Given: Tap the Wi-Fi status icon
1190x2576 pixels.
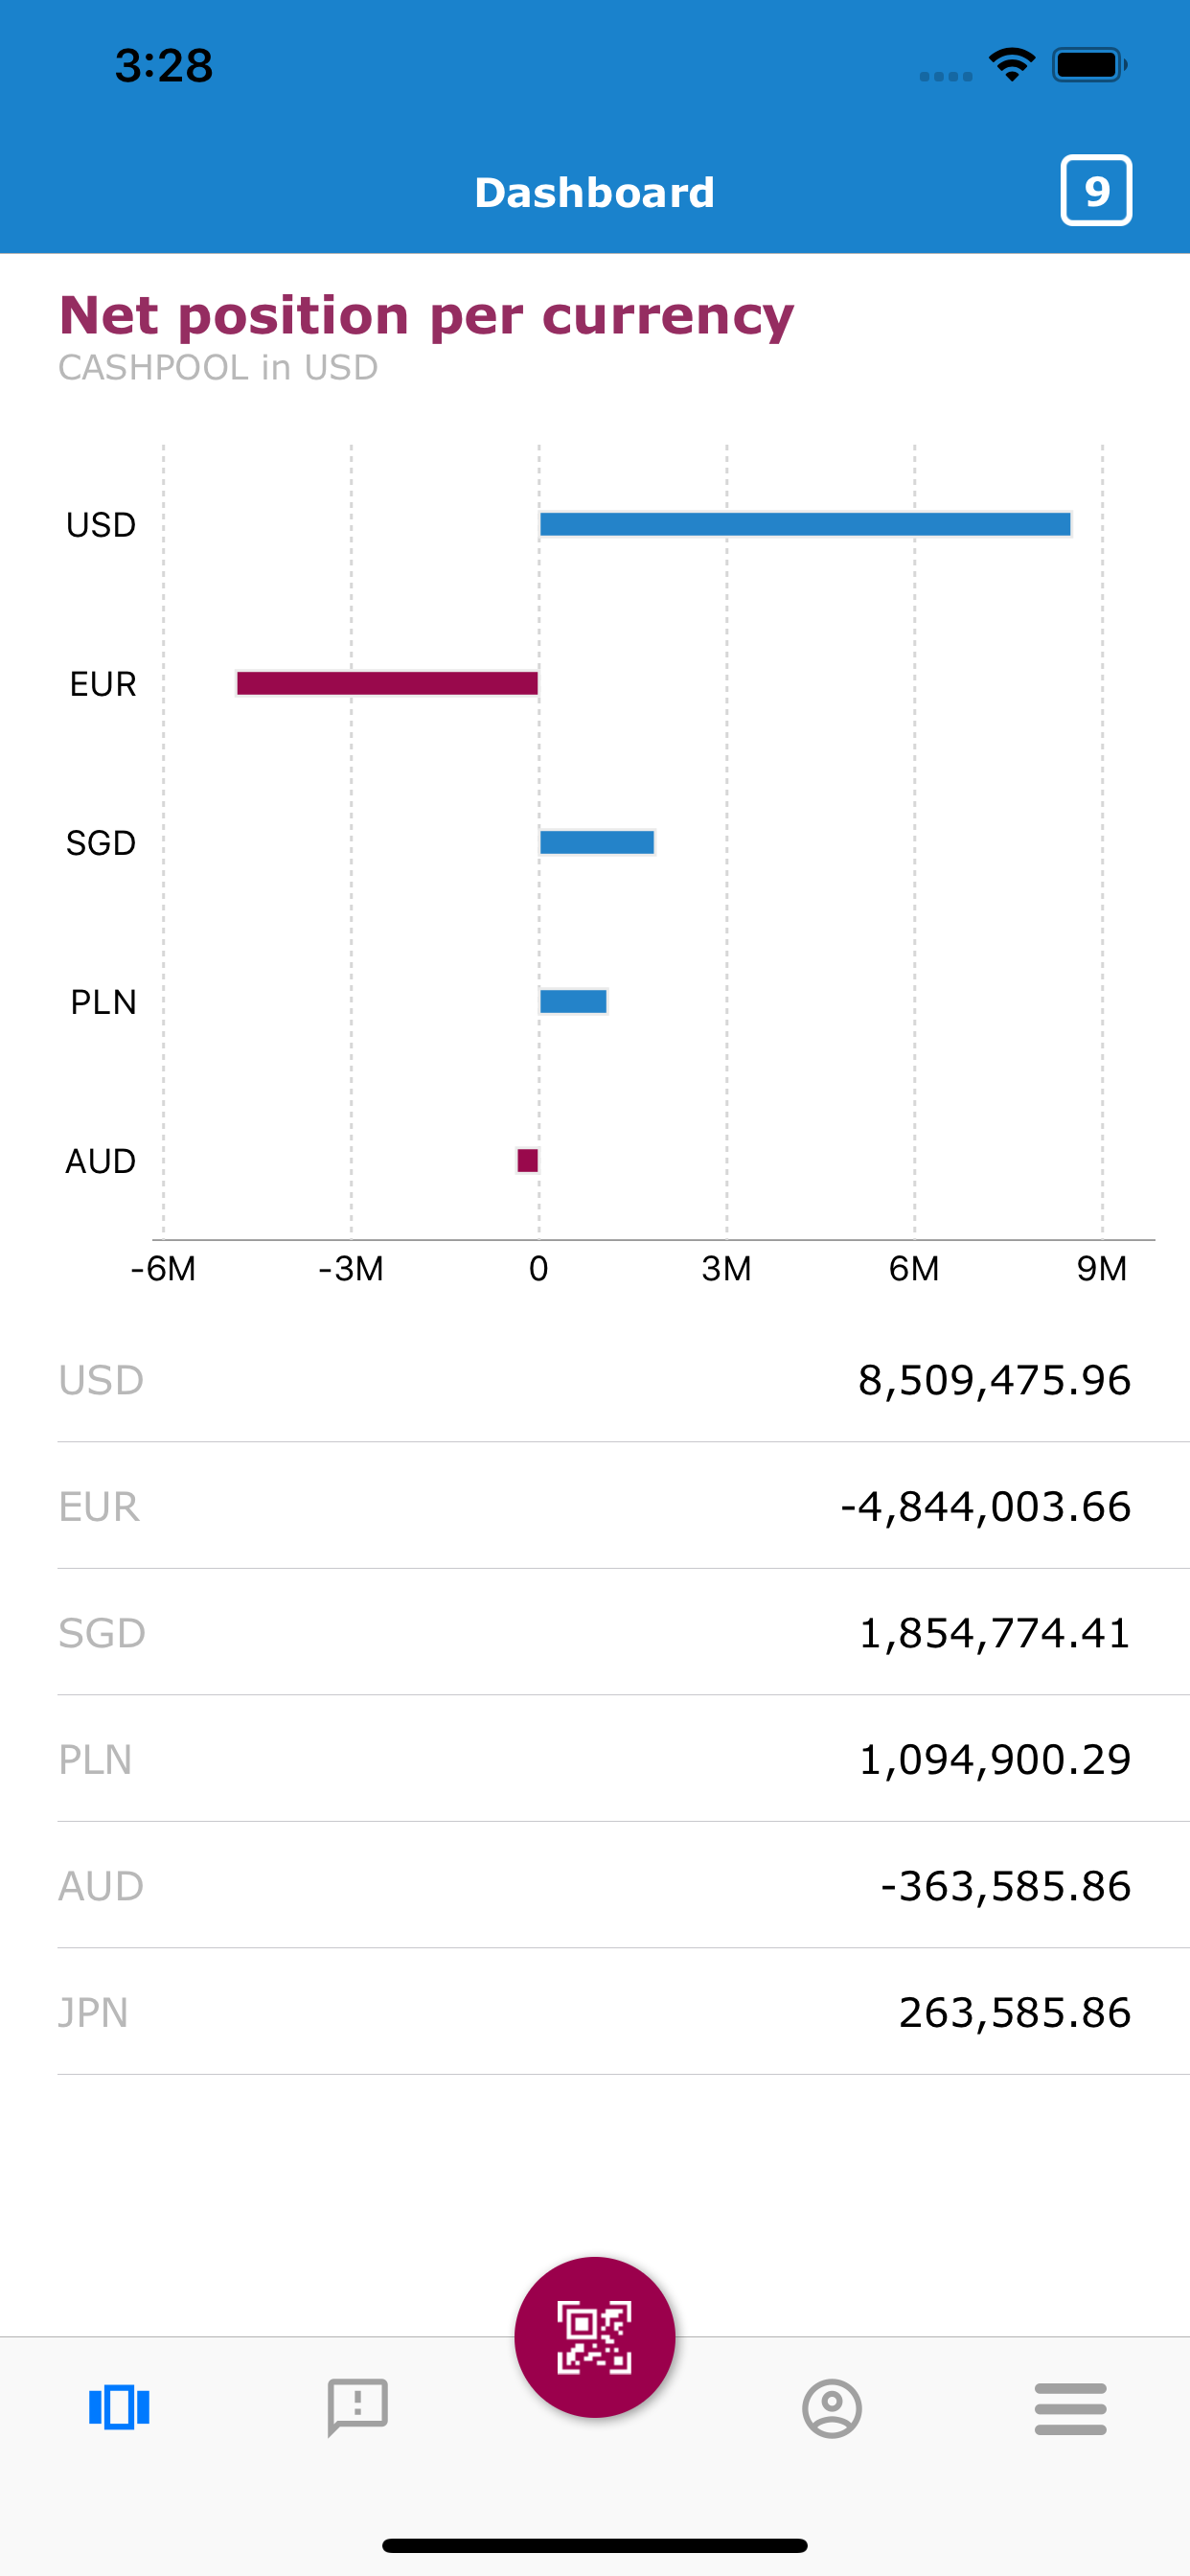Looking at the screenshot, I should click(x=1012, y=65).
